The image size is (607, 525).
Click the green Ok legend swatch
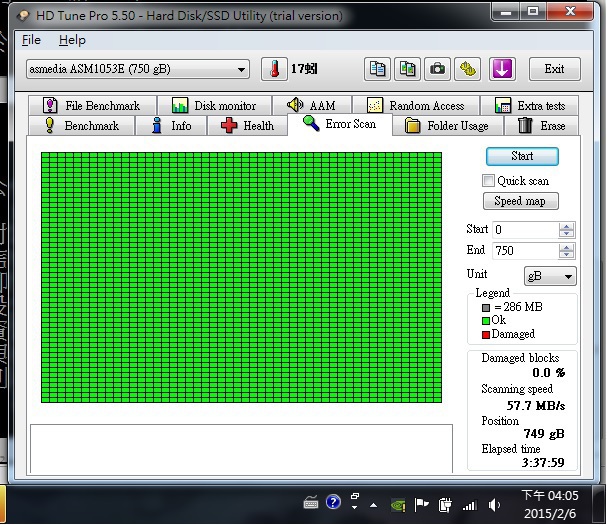tap(486, 321)
